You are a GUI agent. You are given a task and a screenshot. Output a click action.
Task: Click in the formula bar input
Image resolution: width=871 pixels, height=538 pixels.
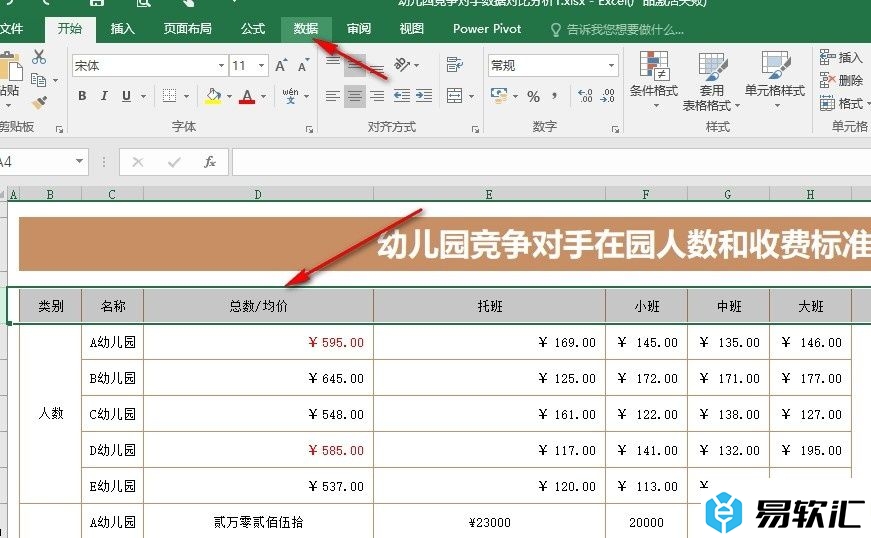(551, 162)
